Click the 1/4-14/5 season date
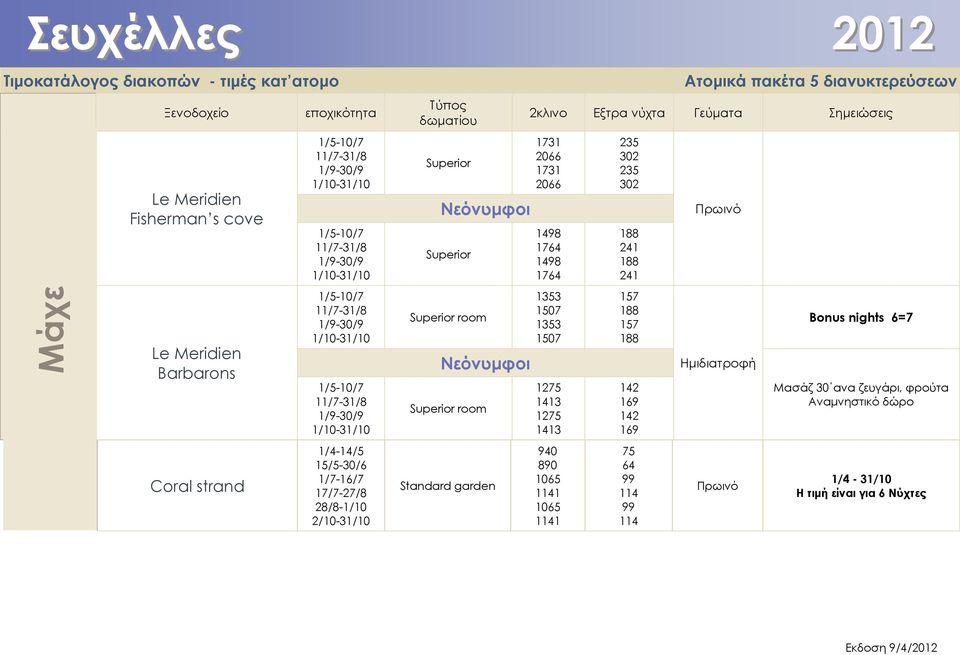This screenshot has width=960, height=655. 341,451
